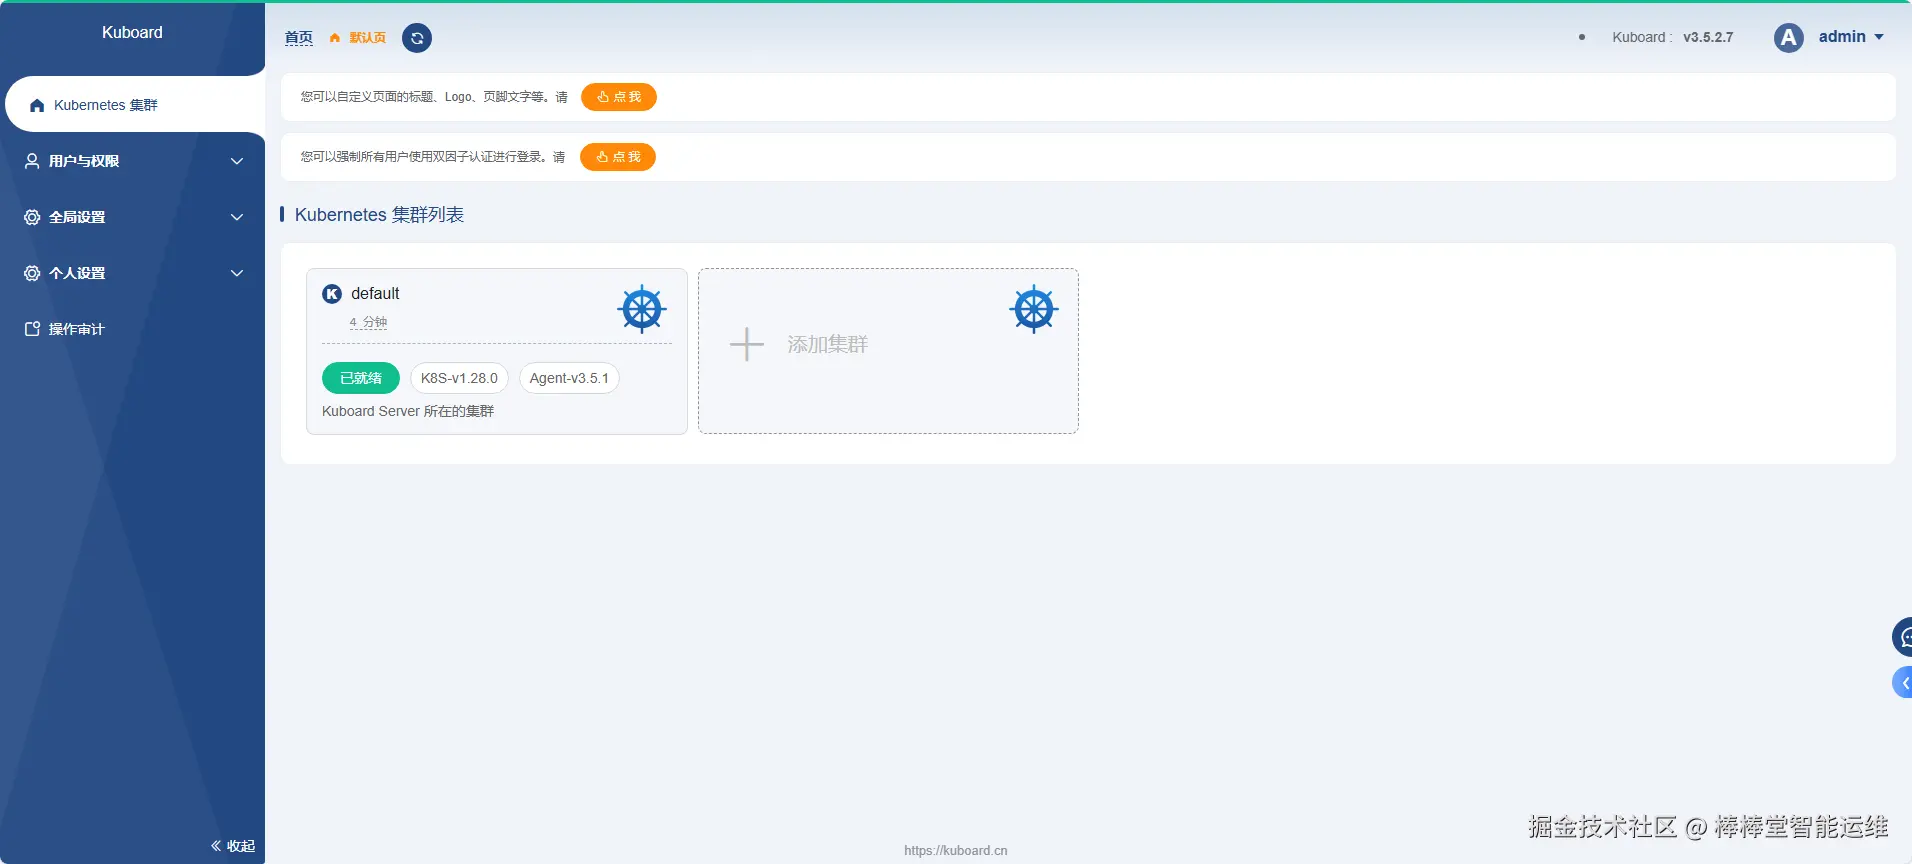Click the 操作审计 icon in the sidebar
Screen dimensions: 1912x864
click(32, 329)
